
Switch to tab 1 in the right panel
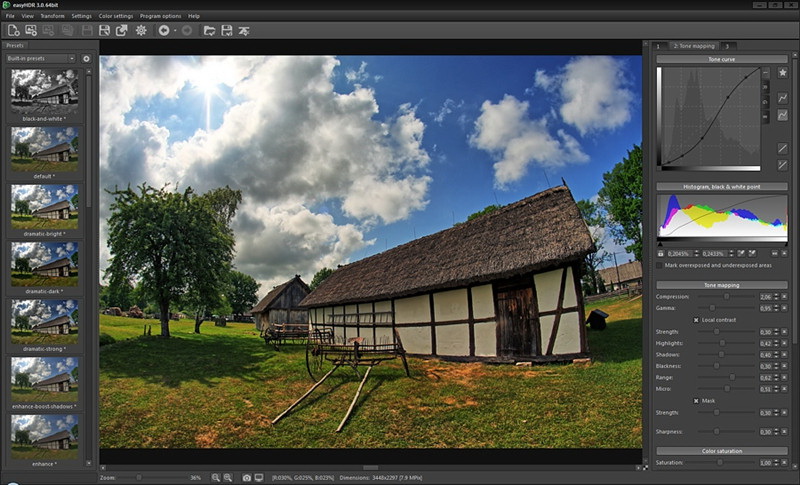pyautogui.click(x=659, y=46)
